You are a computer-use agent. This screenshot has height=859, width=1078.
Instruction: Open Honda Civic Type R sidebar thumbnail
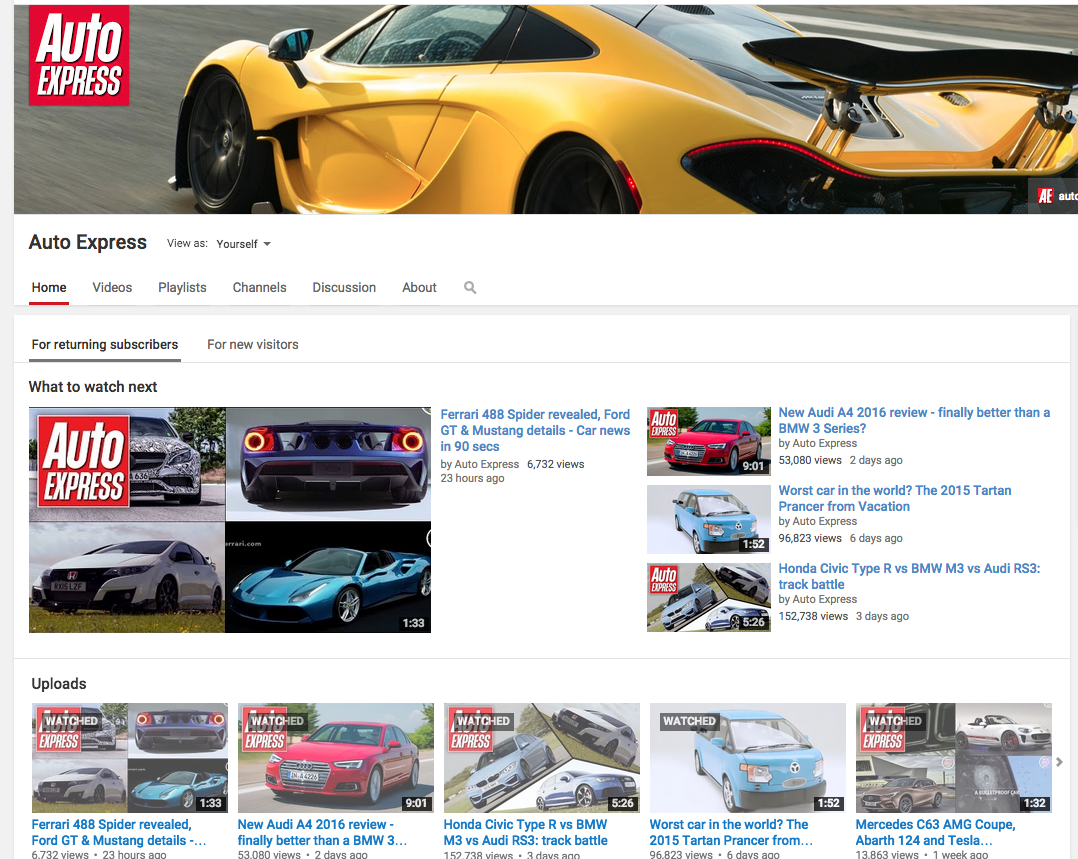tap(709, 597)
